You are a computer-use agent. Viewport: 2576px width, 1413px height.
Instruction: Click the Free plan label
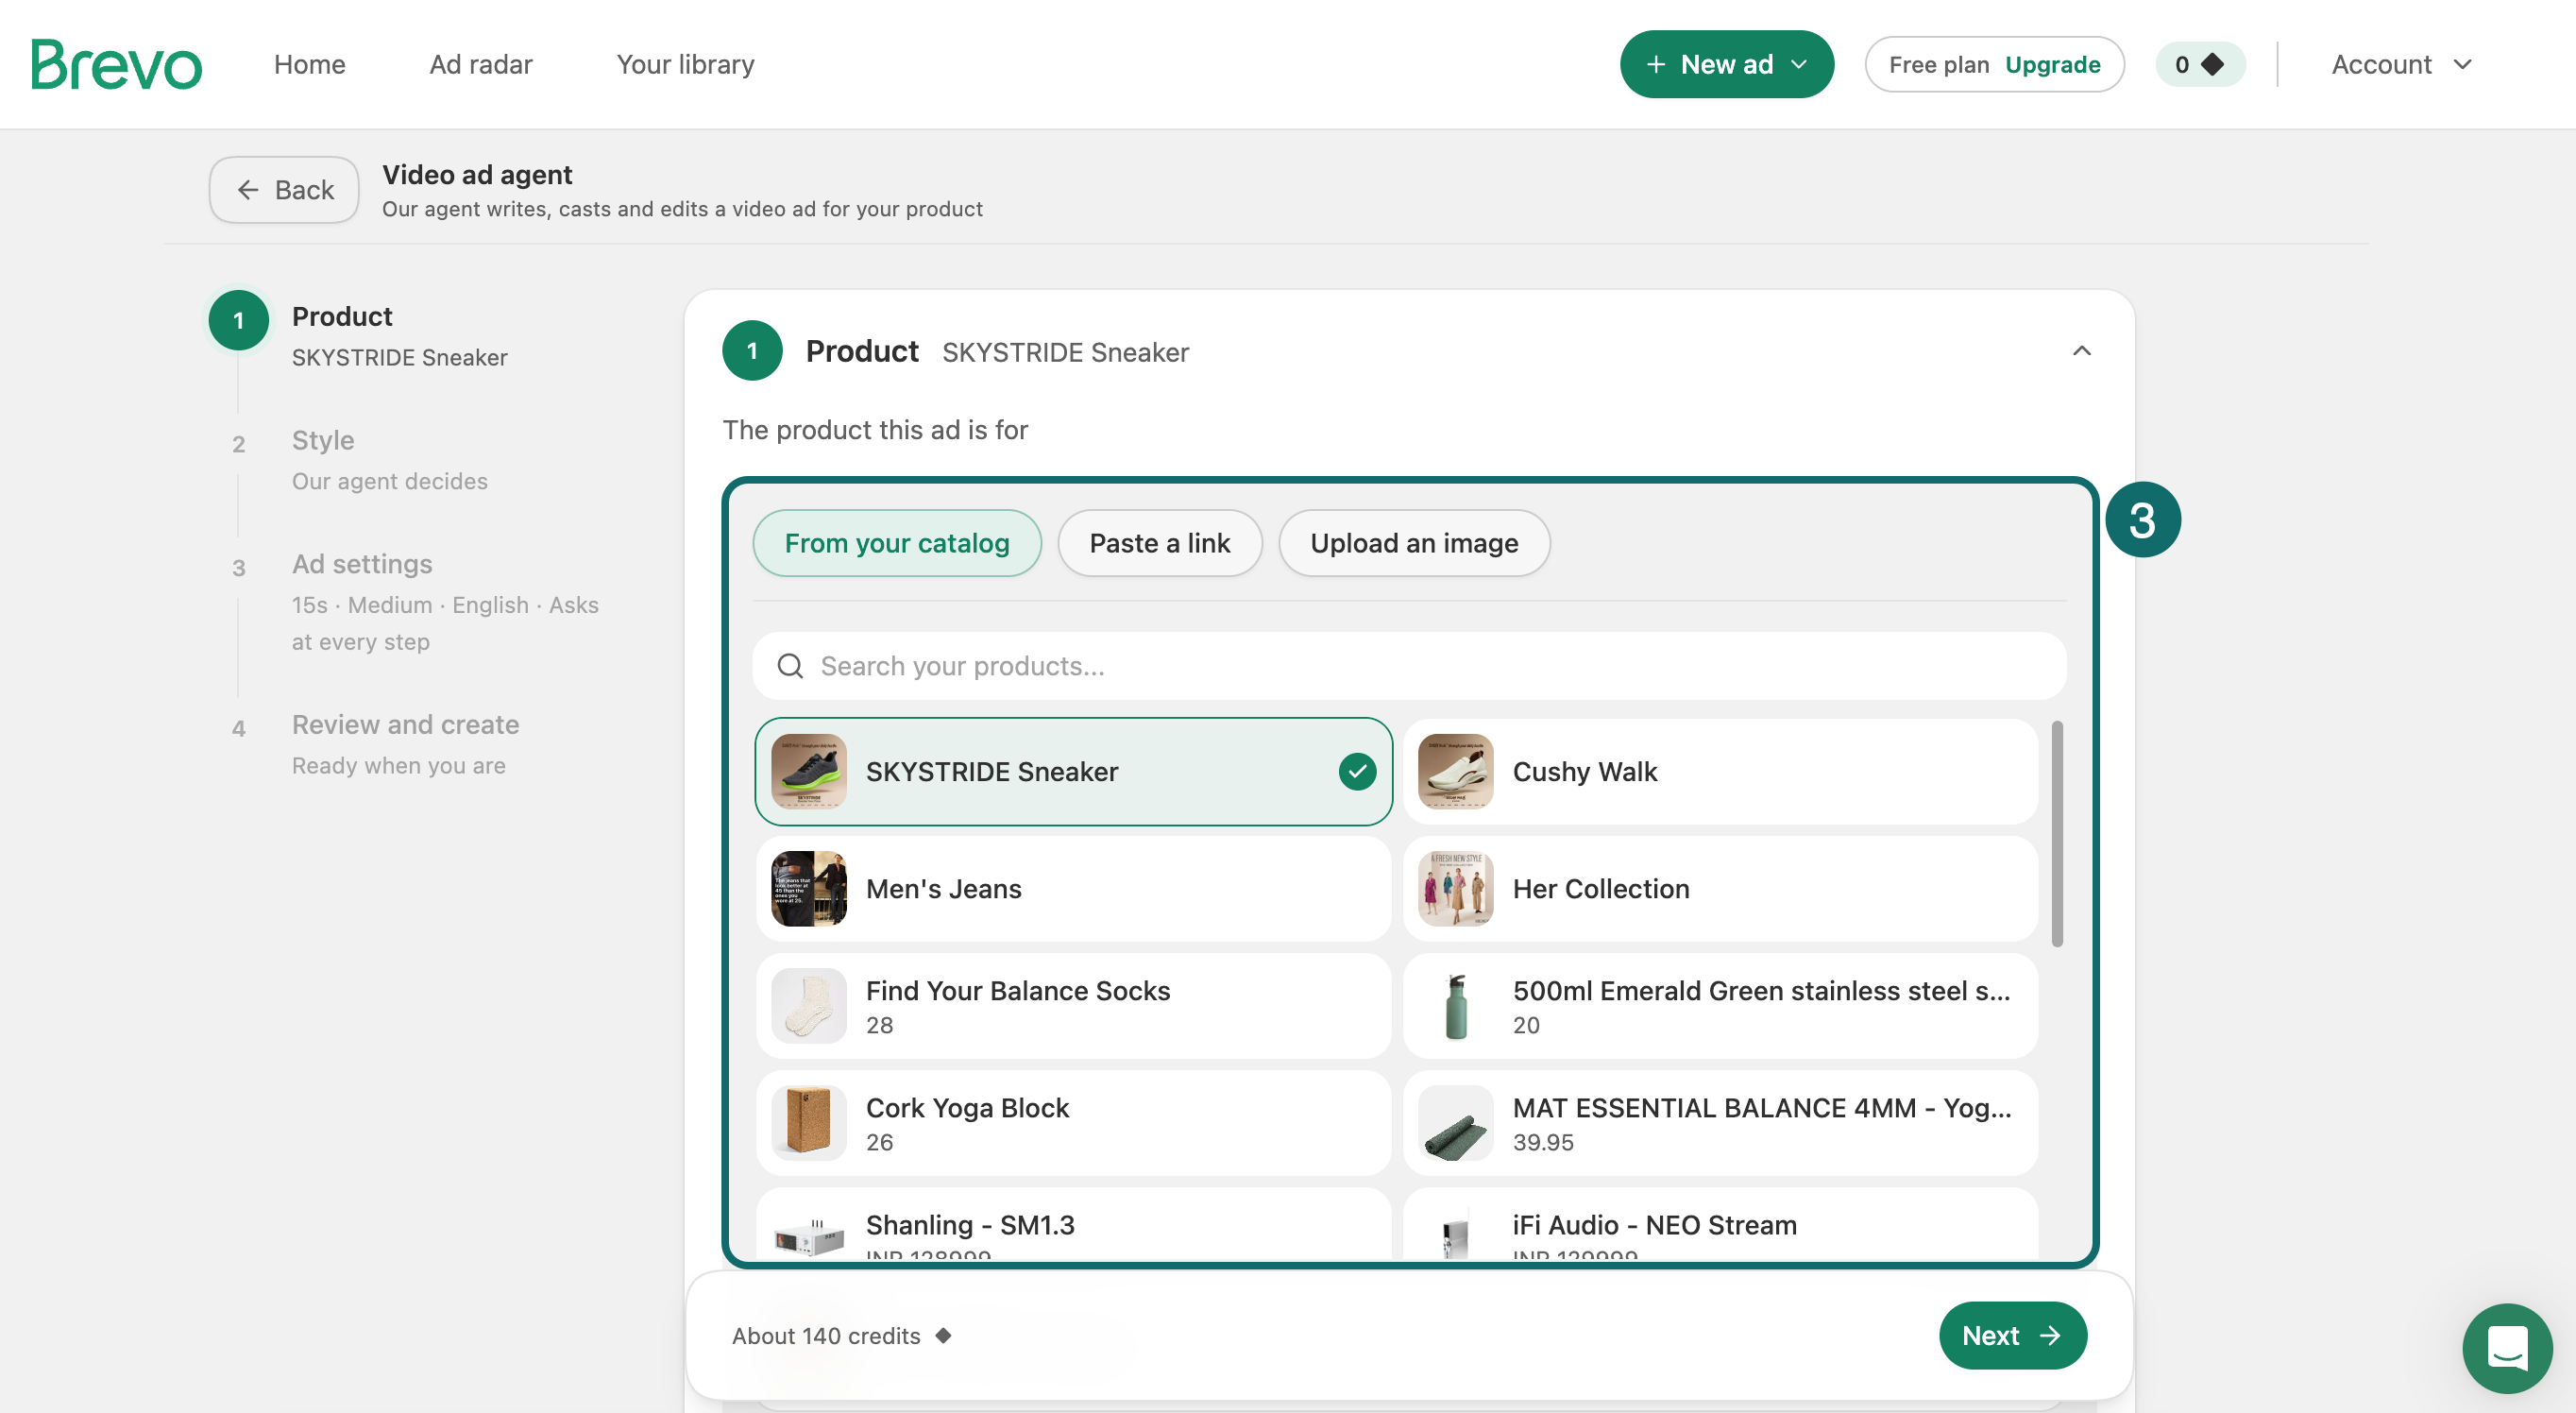(x=1938, y=64)
